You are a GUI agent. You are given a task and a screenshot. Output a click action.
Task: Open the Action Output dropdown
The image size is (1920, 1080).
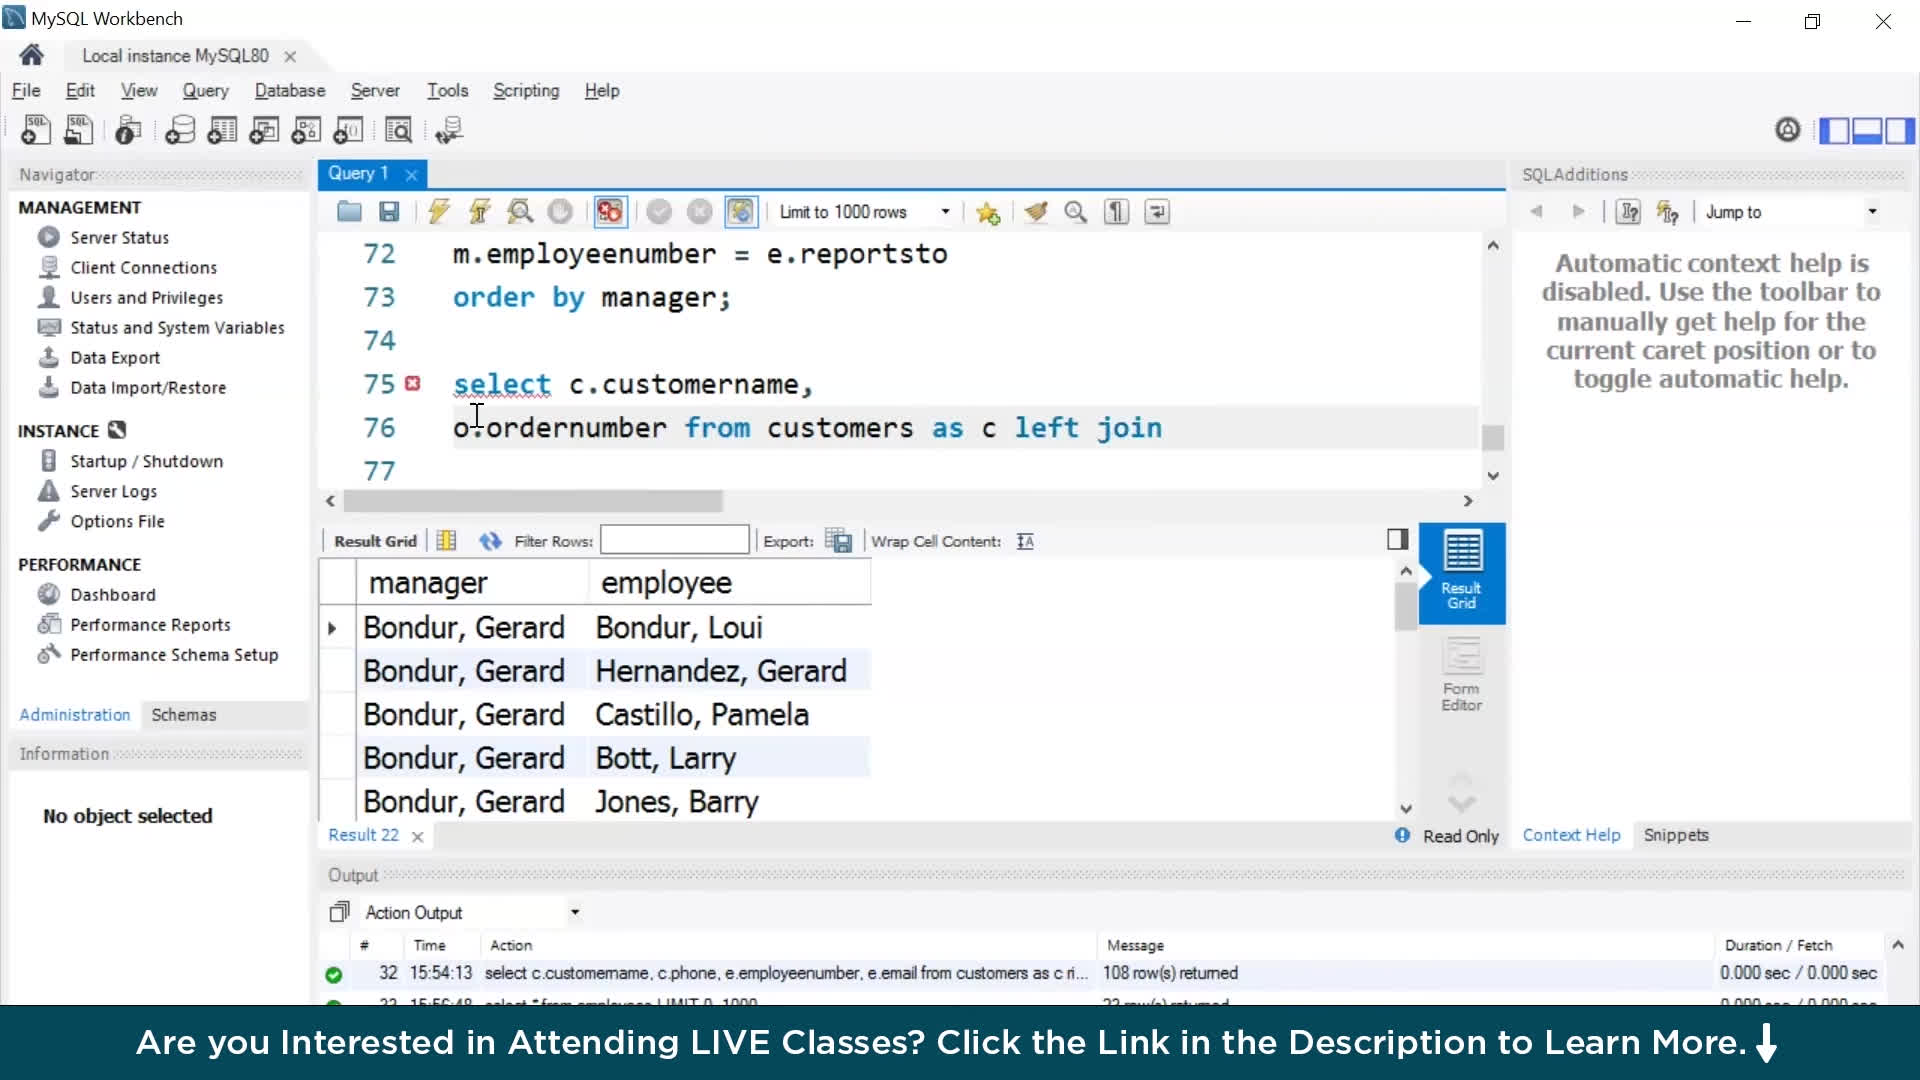point(575,912)
